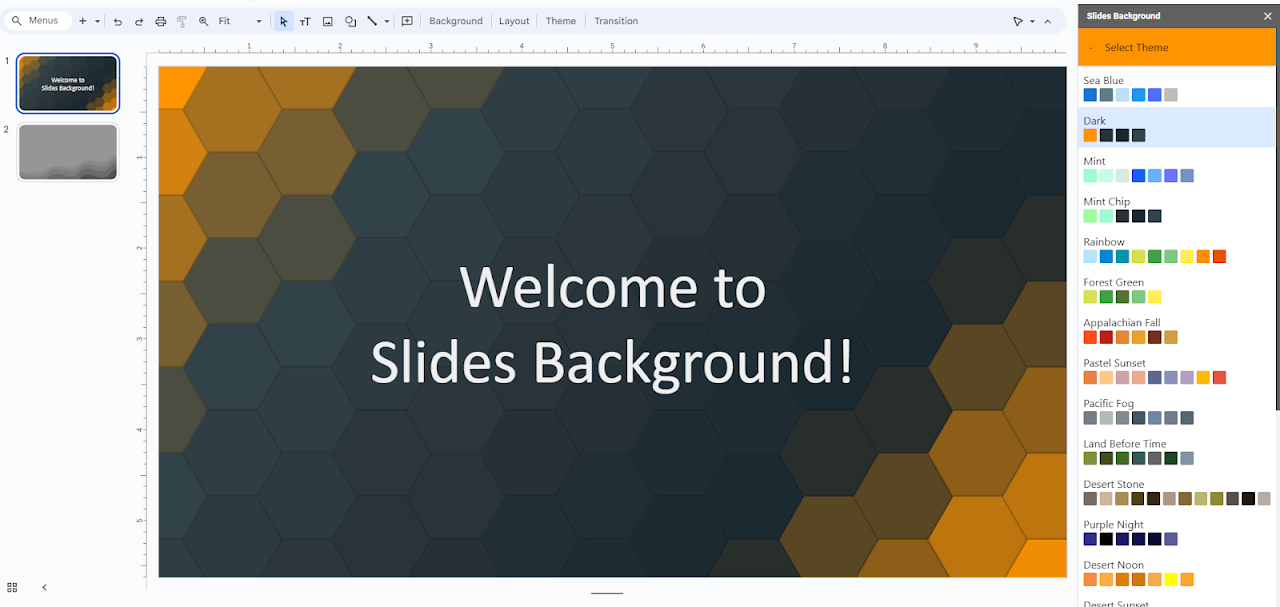Screen dimensions: 1280x607
Task: Collapse the Select Theme section
Action: coord(1177,48)
